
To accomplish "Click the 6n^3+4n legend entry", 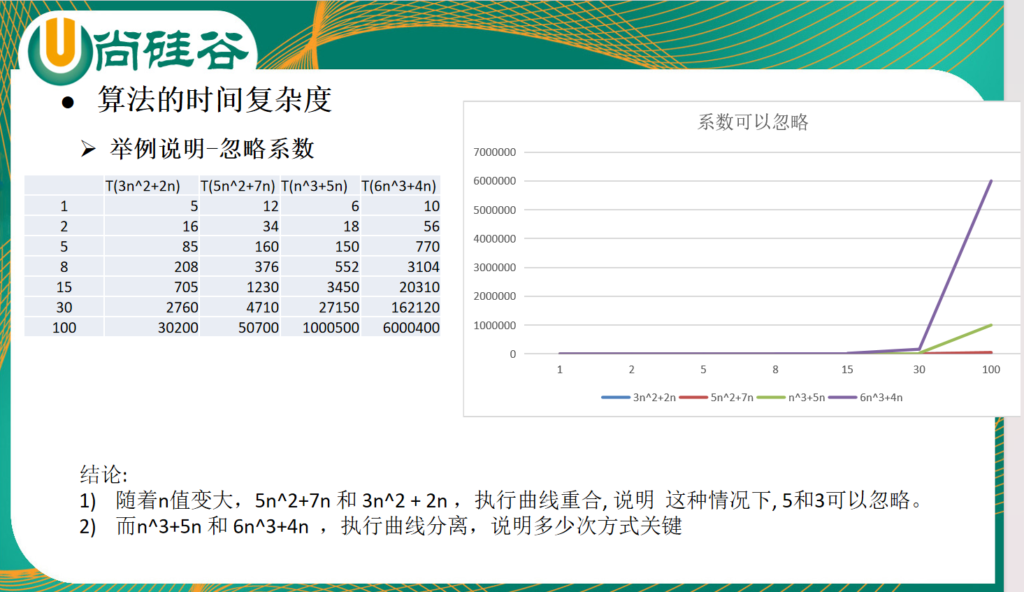I will click(x=866, y=397).
